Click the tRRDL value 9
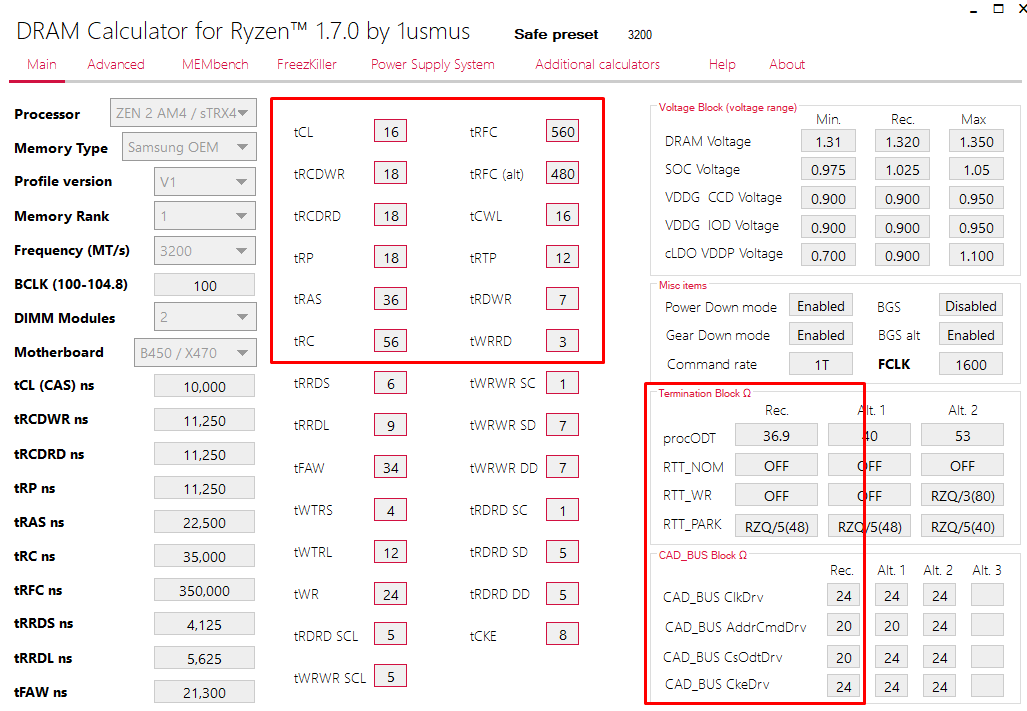The width and height of the screenshot is (1027, 711). point(390,424)
